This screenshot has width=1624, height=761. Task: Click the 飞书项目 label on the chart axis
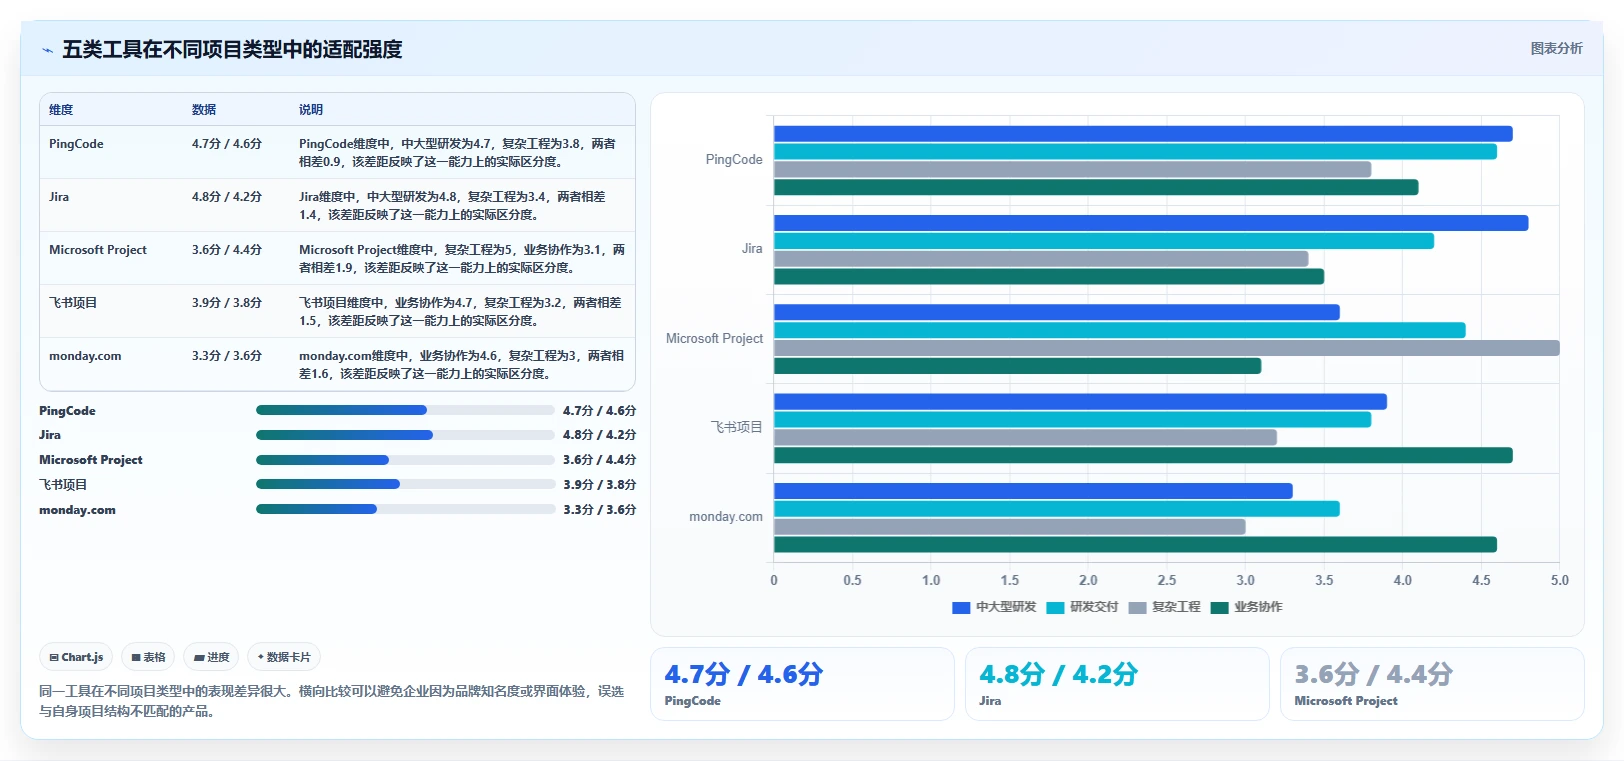point(736,428)
